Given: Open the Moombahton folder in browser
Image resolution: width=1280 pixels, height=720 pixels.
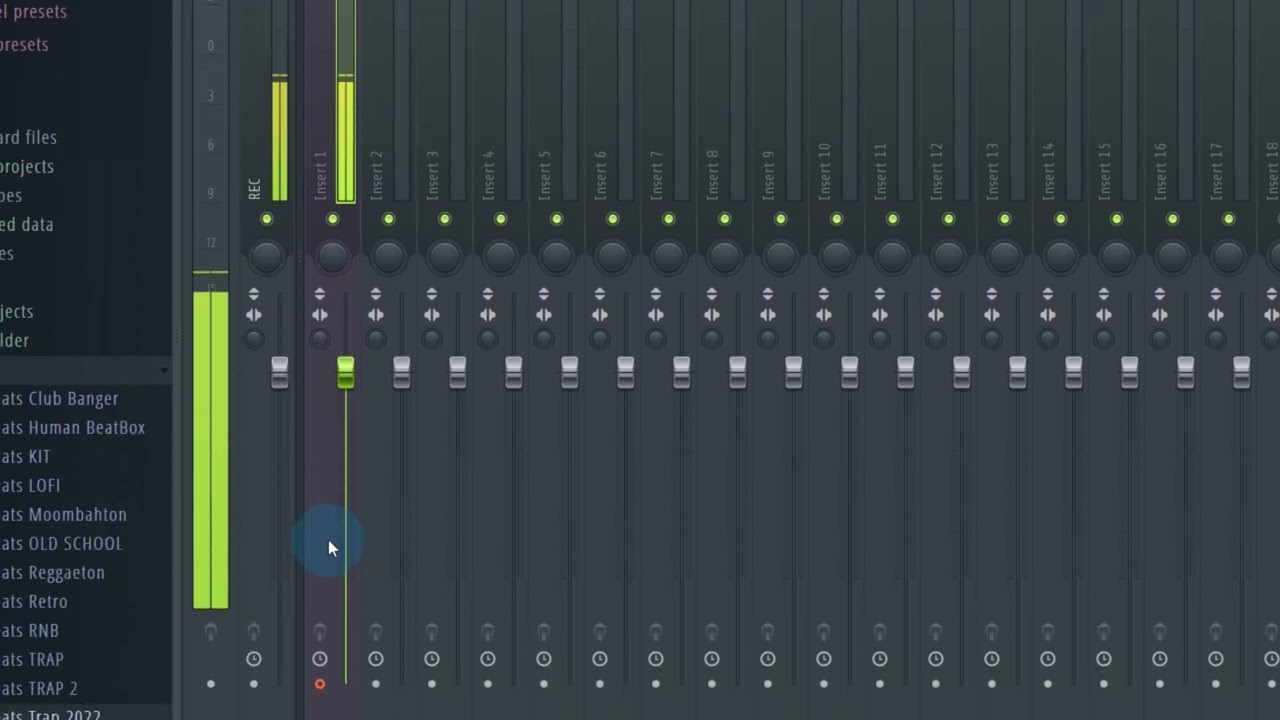Looking at the screenshot, I should coord(63,514).
